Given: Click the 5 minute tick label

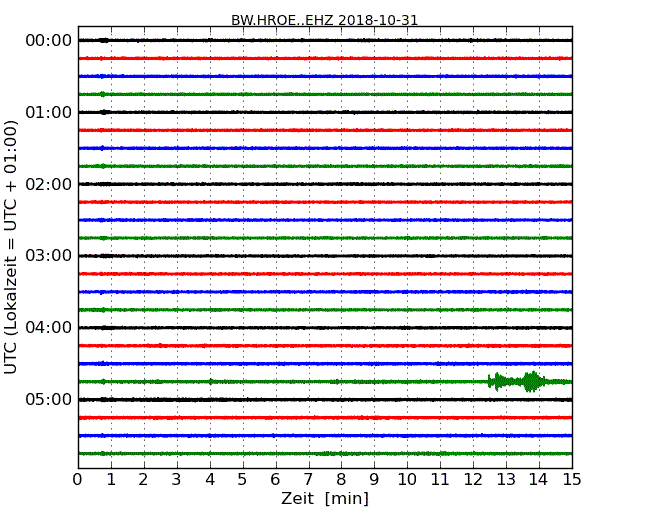Looking at the screenshot, I should coord(243,480).
